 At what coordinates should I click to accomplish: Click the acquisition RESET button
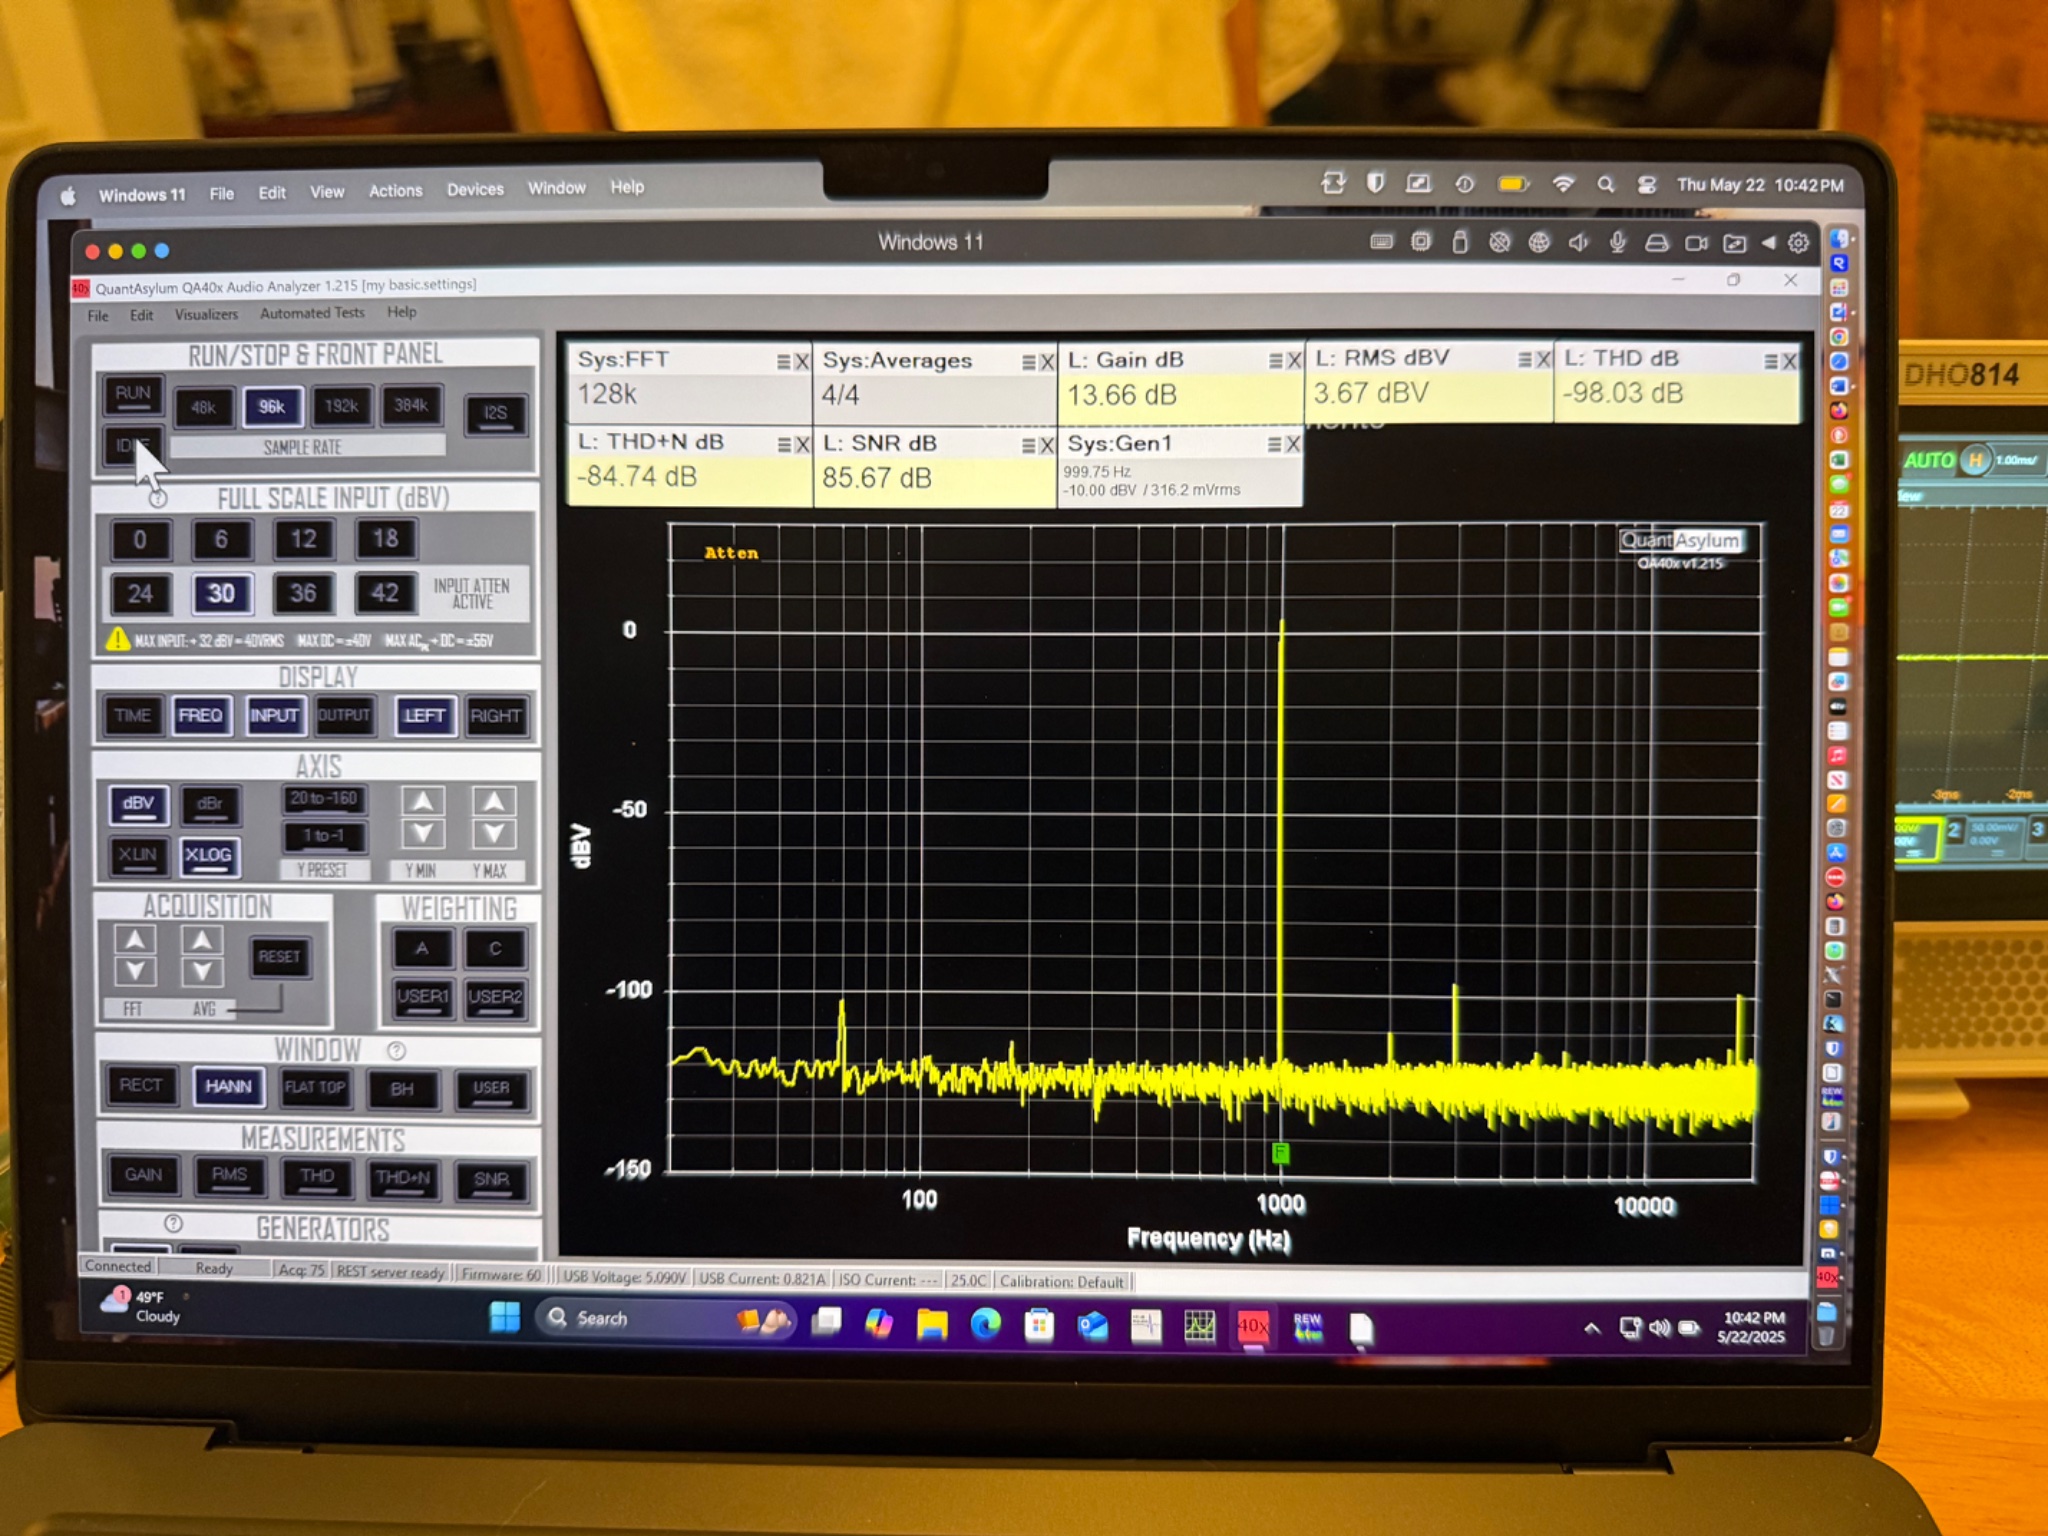pos(279,957)
